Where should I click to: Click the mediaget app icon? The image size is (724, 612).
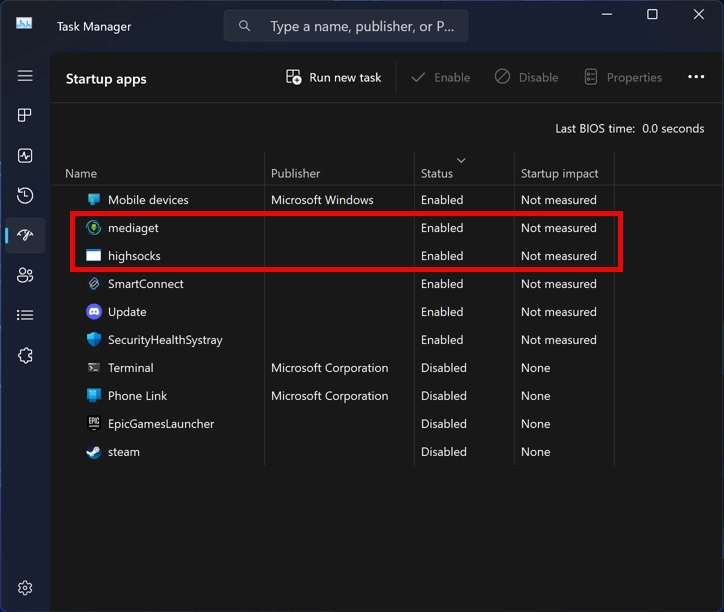tap(94, 227)
